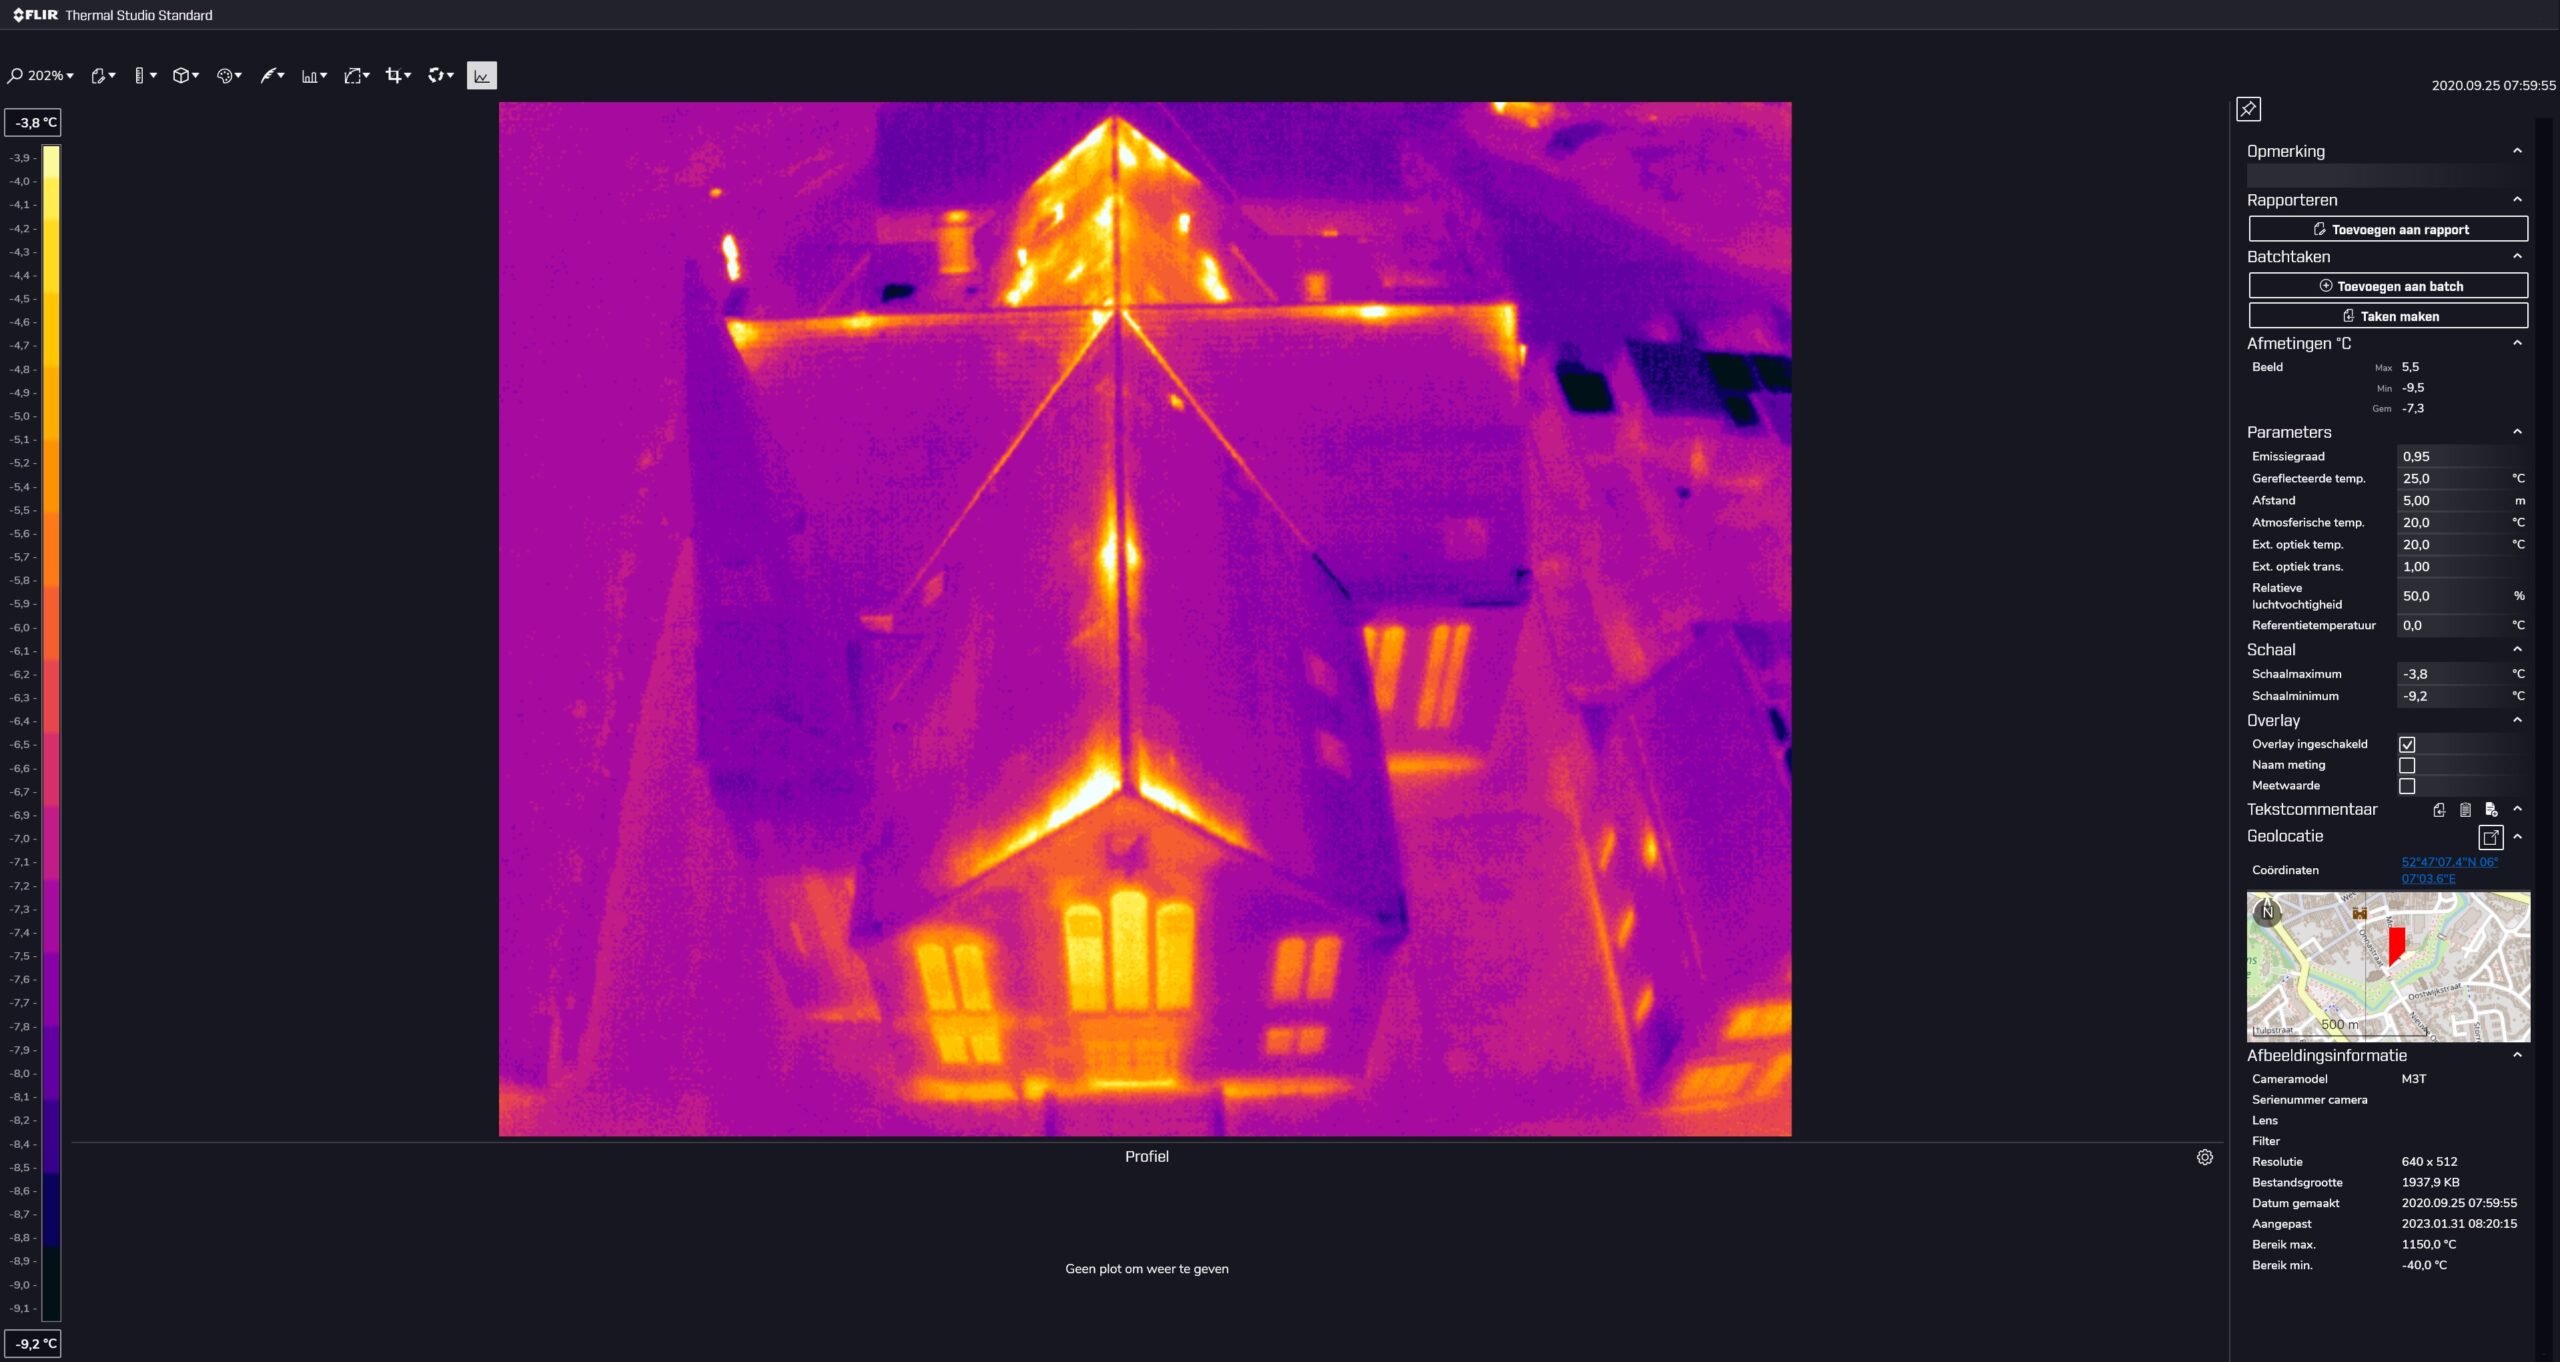Click the plot settings gear below the image
The height and width of the screenshot is (1362, 2560).
point(2205,1157)
